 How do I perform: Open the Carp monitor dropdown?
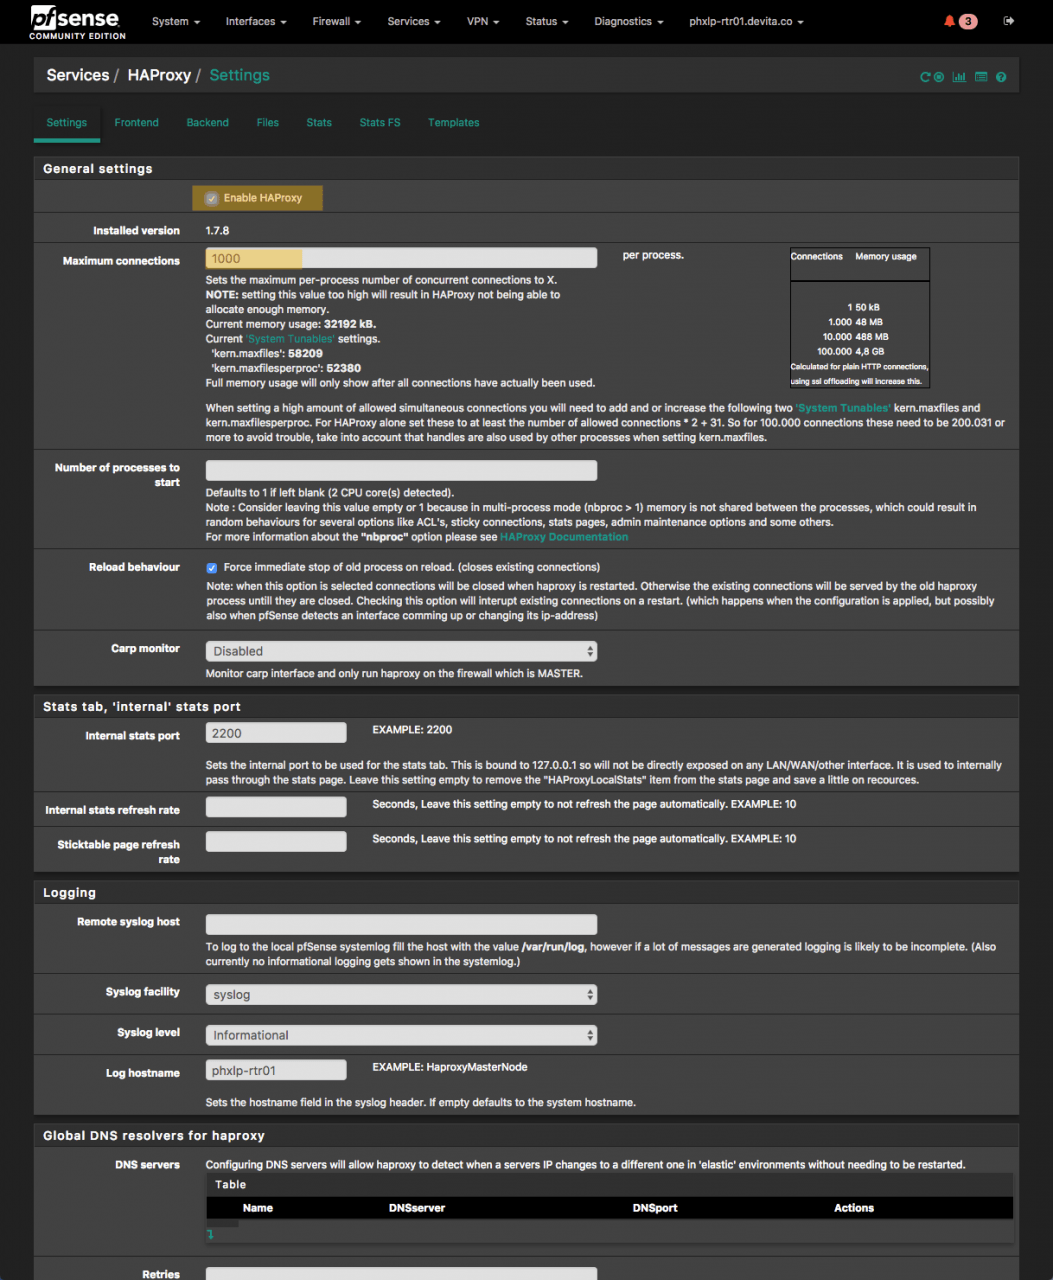pos(401,651)
